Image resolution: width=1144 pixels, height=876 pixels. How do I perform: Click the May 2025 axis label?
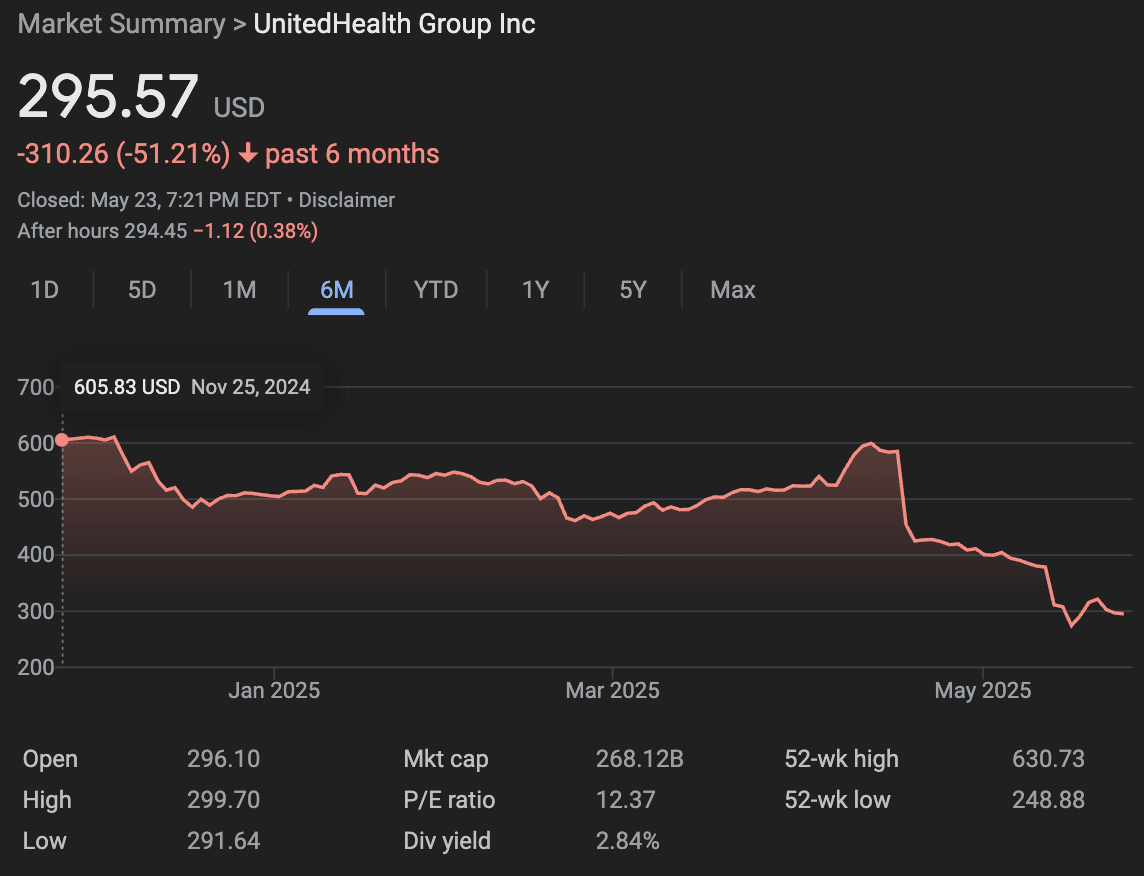coord(983,691)
